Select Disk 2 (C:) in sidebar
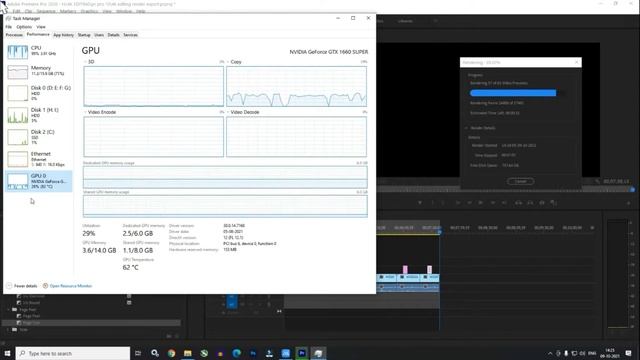 click(39, 137)
